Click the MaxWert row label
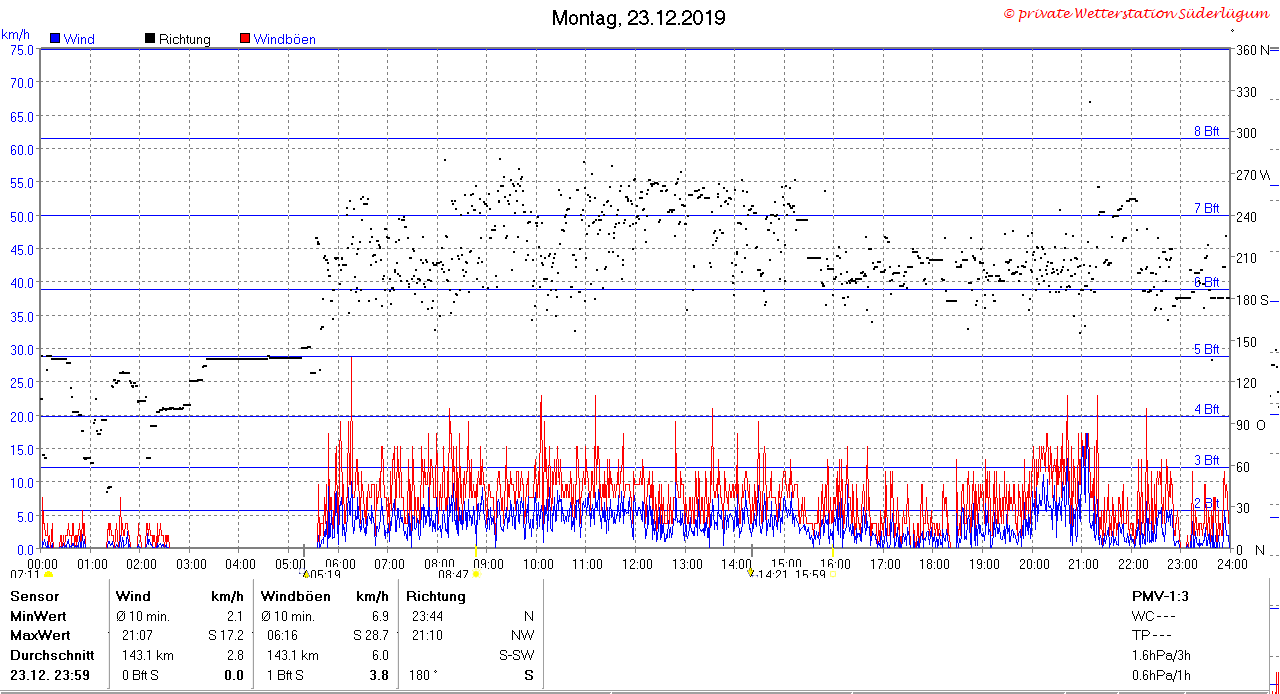The height and width of the screenshot is (694, 1280). pos(38,635)
